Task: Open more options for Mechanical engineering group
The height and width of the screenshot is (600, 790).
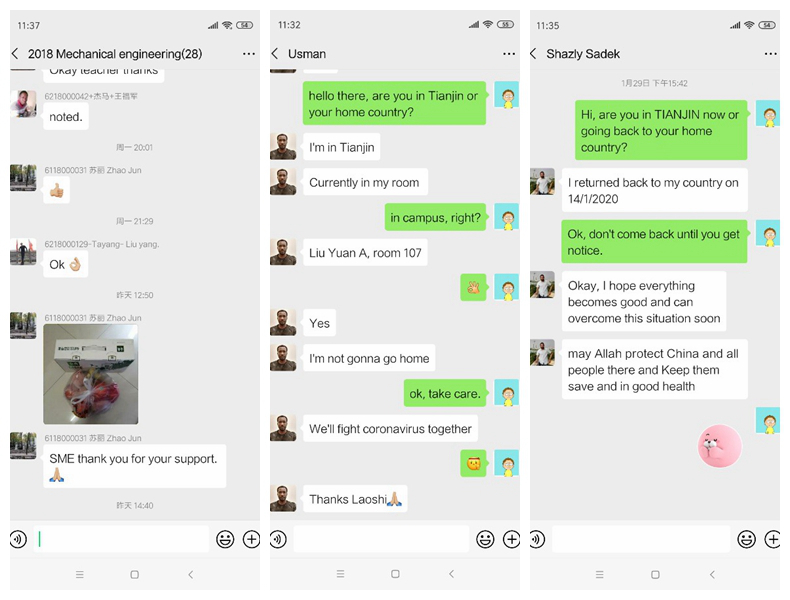Action: (x=249, y=53)
